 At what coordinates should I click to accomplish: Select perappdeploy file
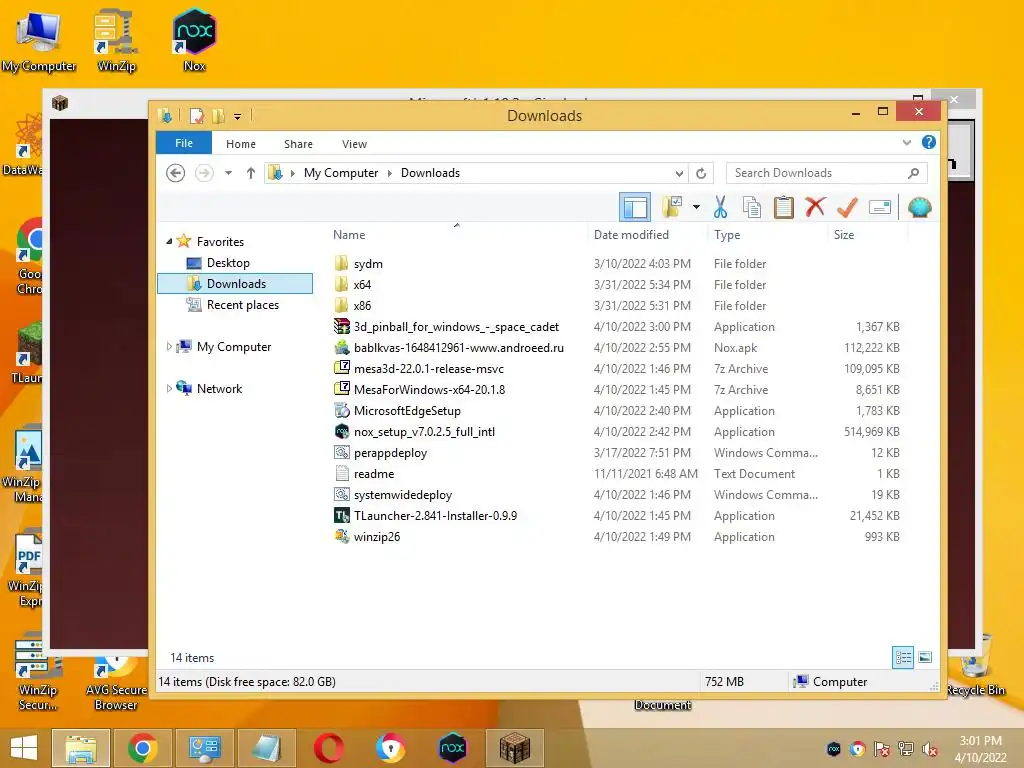pyautogui.click(x=390, y=453)
